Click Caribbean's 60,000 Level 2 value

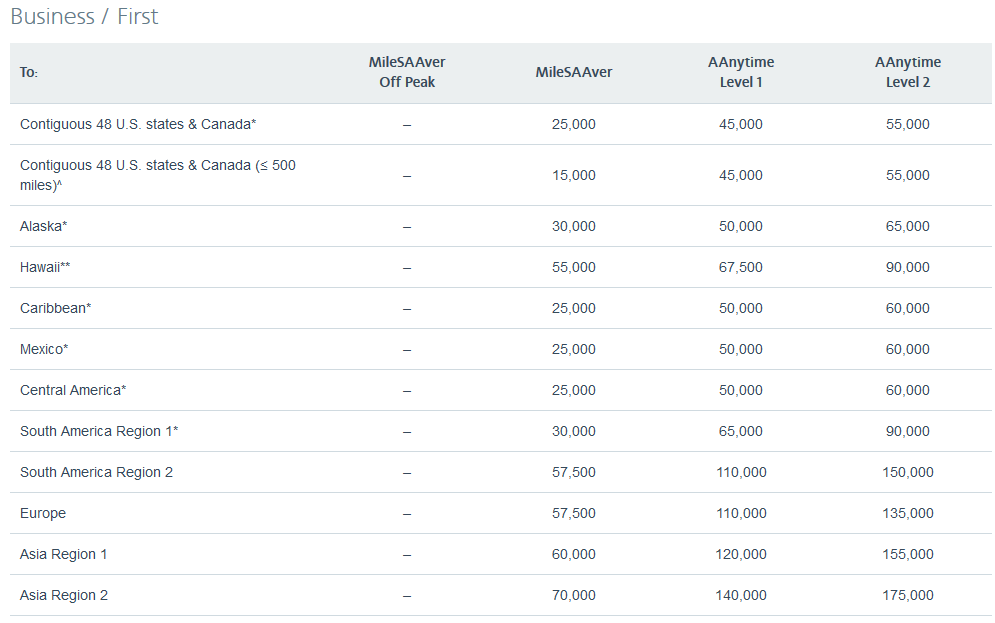[907, 308]
